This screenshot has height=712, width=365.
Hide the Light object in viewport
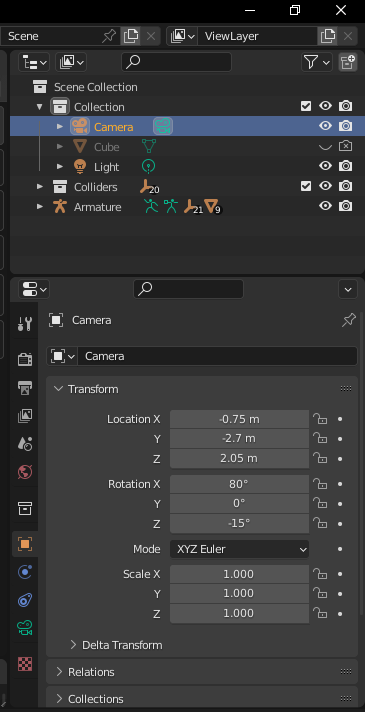click(x=325, y=166)
